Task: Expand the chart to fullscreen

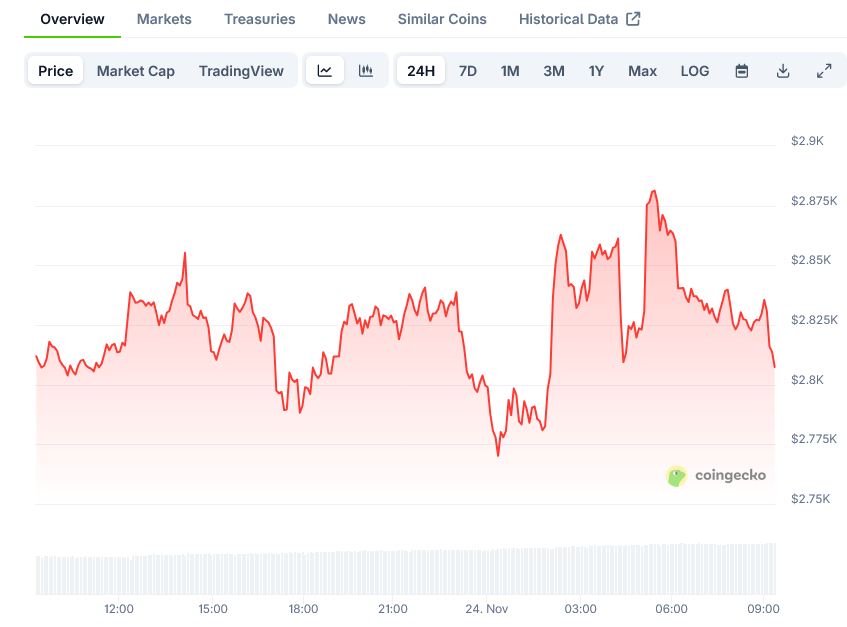Action: pyautogui.click(x=824, y=70)
